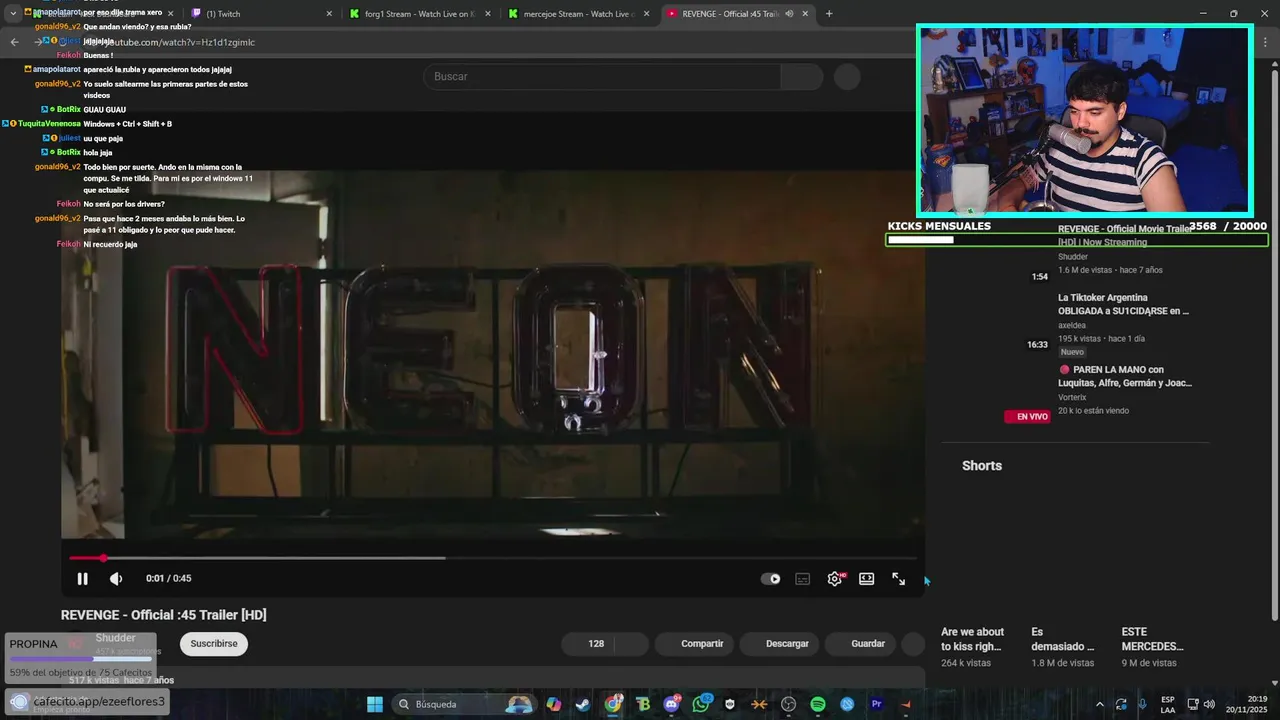The image size is (1280, 720).
Task: Switch to theater mode view
Action: [x=867, y=579]
